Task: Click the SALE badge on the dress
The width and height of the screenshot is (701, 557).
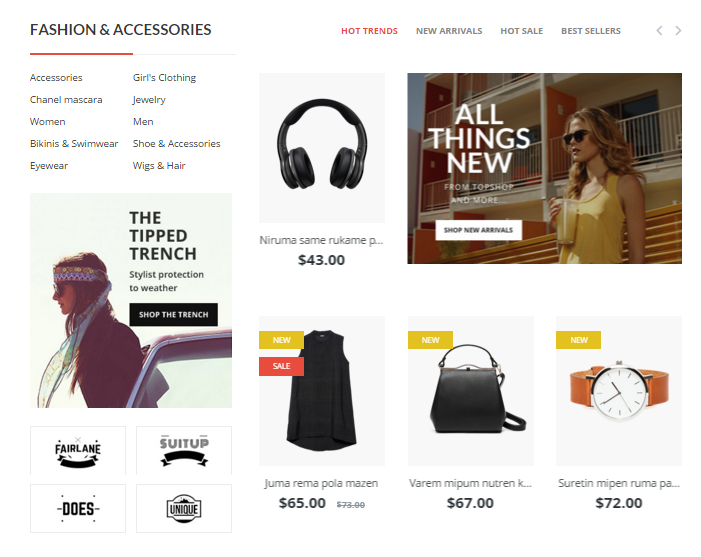Action: click(x=282, y=366)
